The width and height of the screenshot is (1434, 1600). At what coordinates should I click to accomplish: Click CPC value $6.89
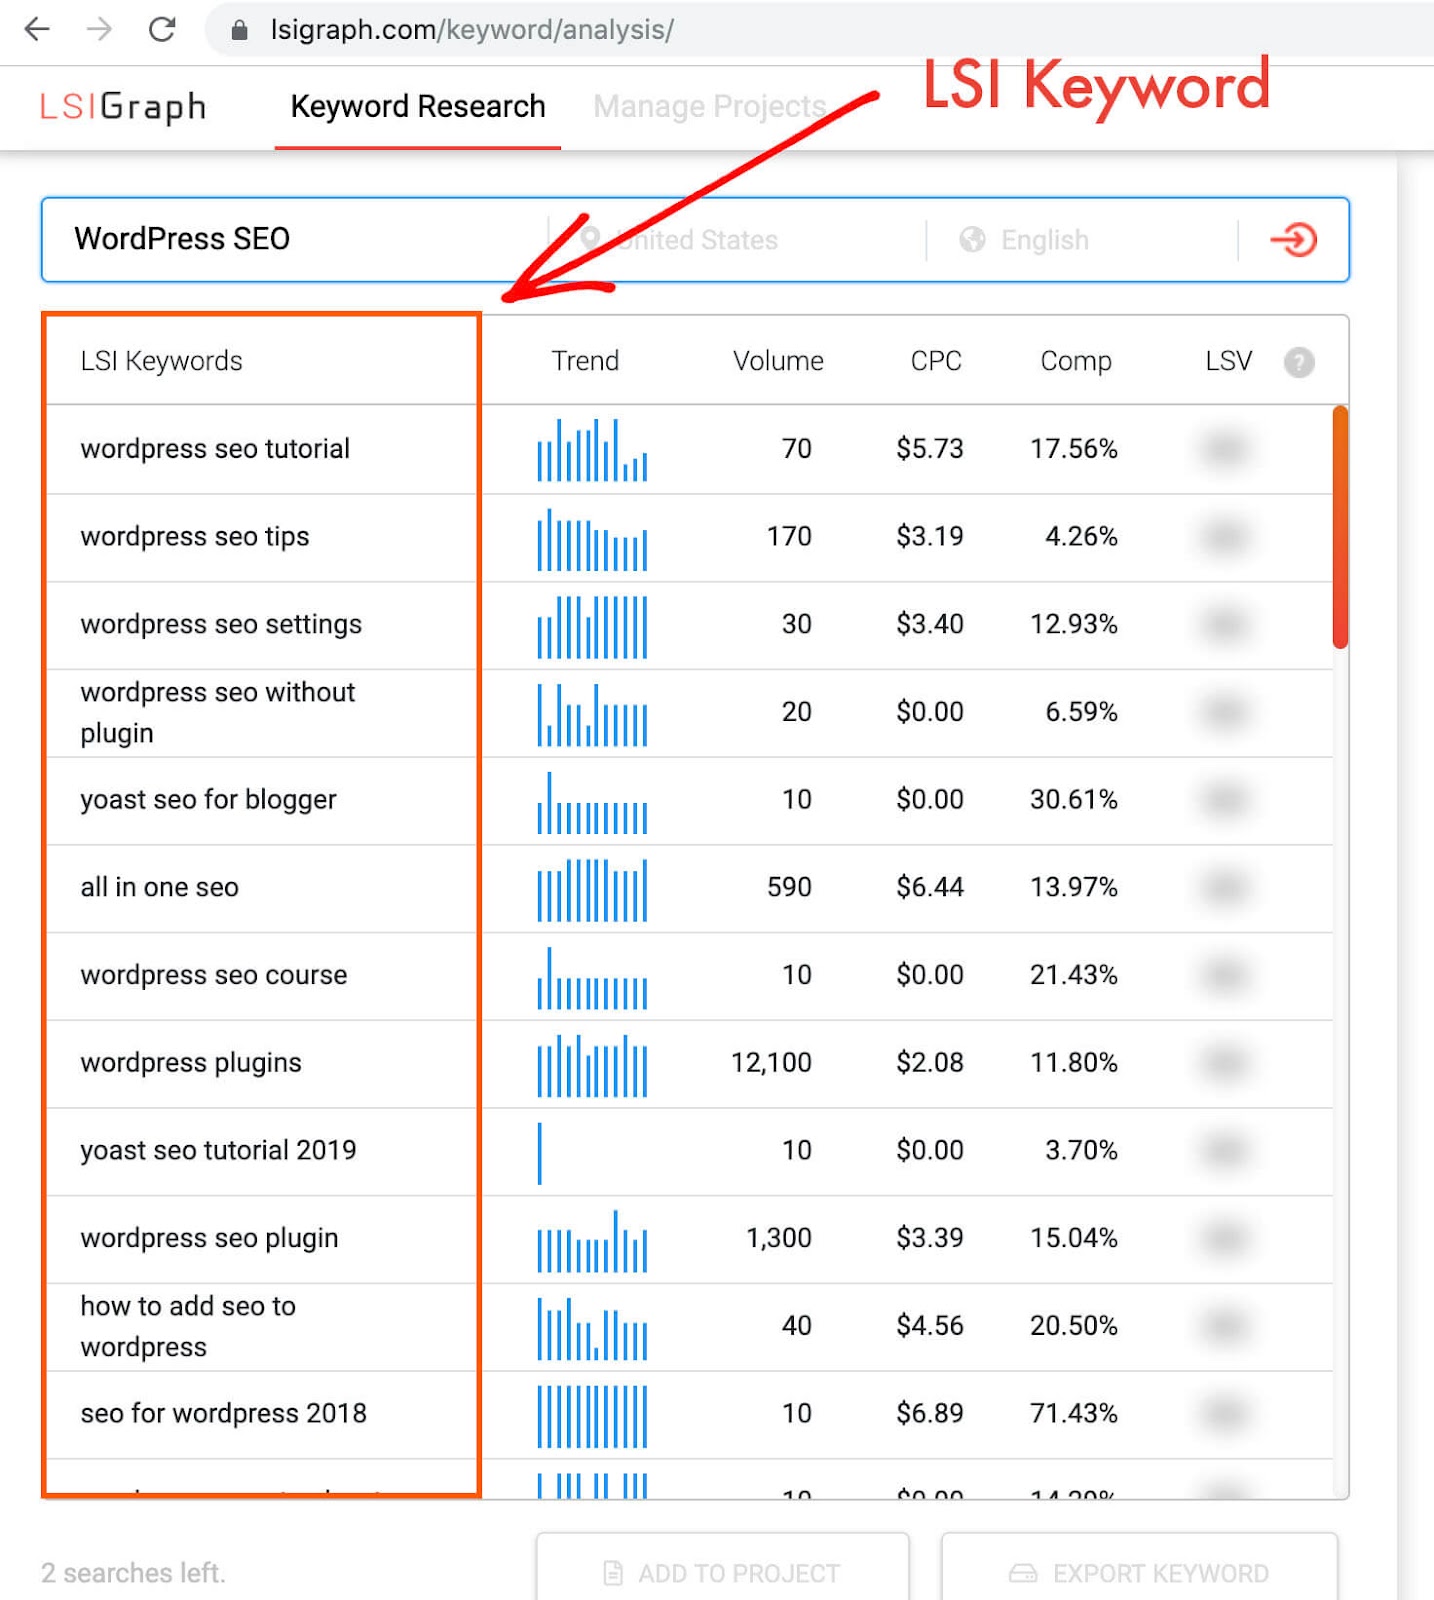pyautogui.click(x=930, y=1413)
